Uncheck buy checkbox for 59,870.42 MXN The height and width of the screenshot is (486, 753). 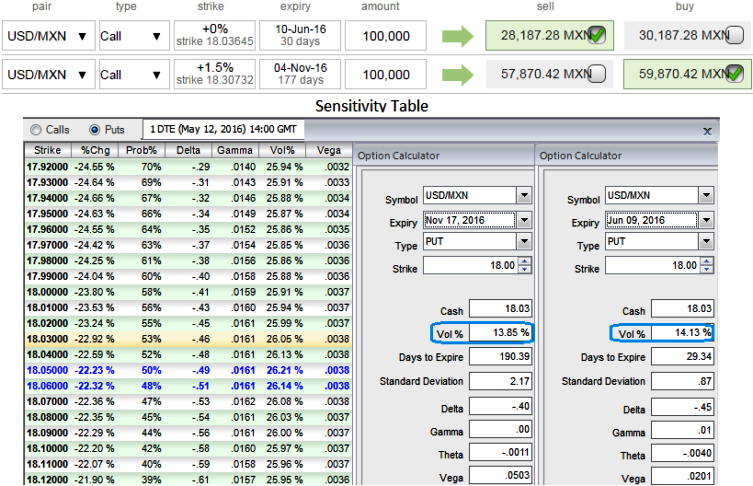[x=735, y=74]
